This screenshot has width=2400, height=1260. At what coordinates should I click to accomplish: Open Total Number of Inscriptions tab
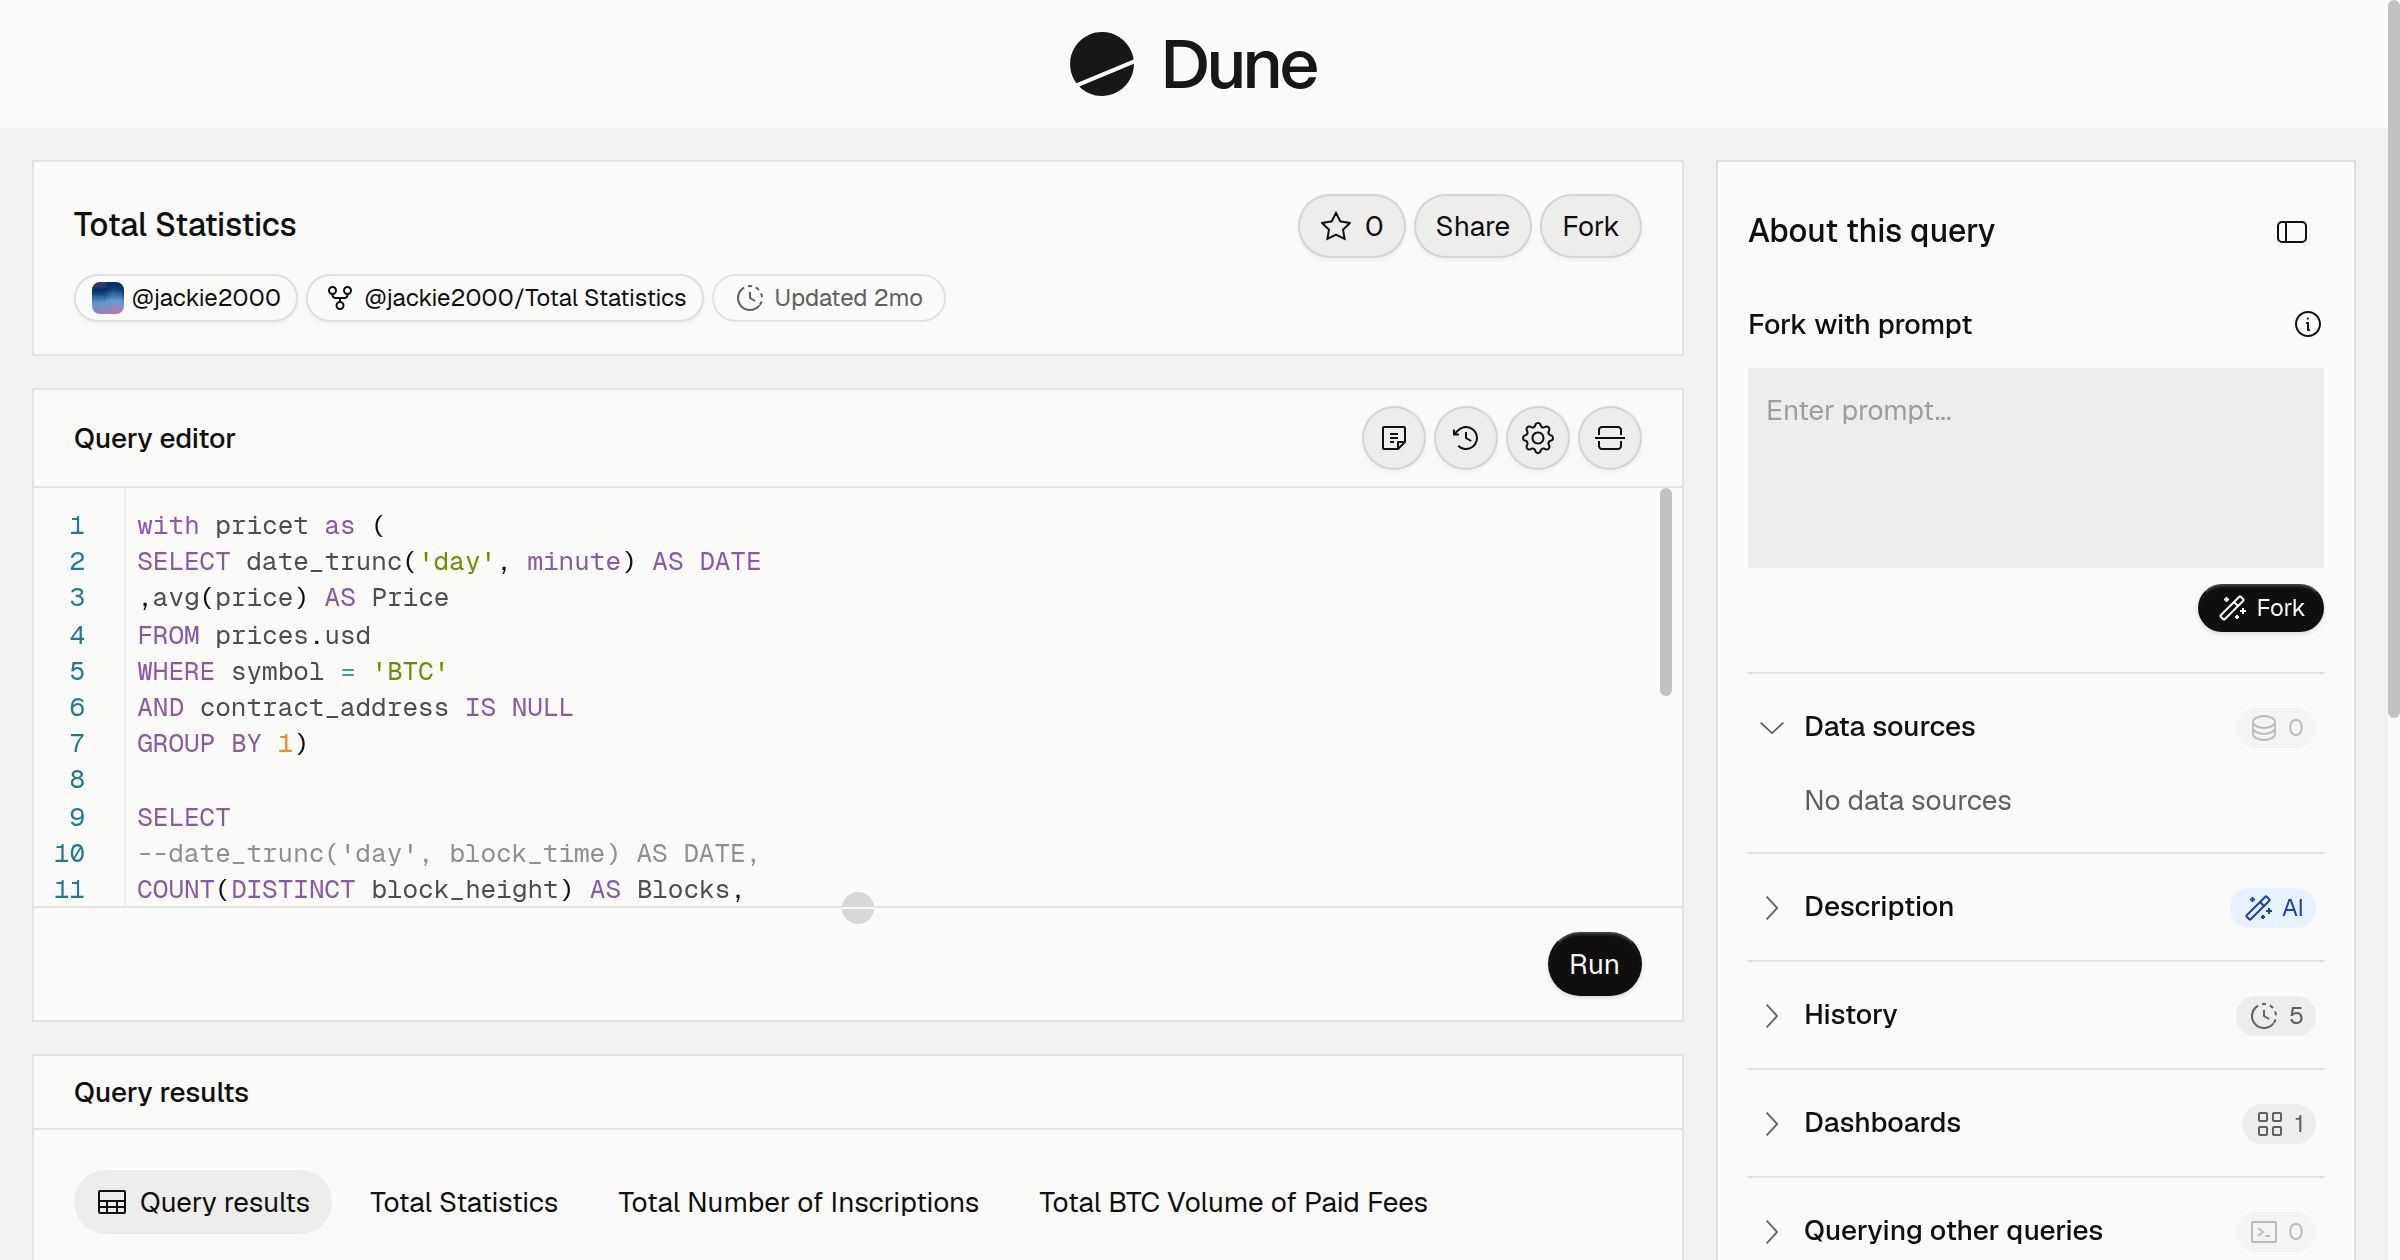(798, 1202)
